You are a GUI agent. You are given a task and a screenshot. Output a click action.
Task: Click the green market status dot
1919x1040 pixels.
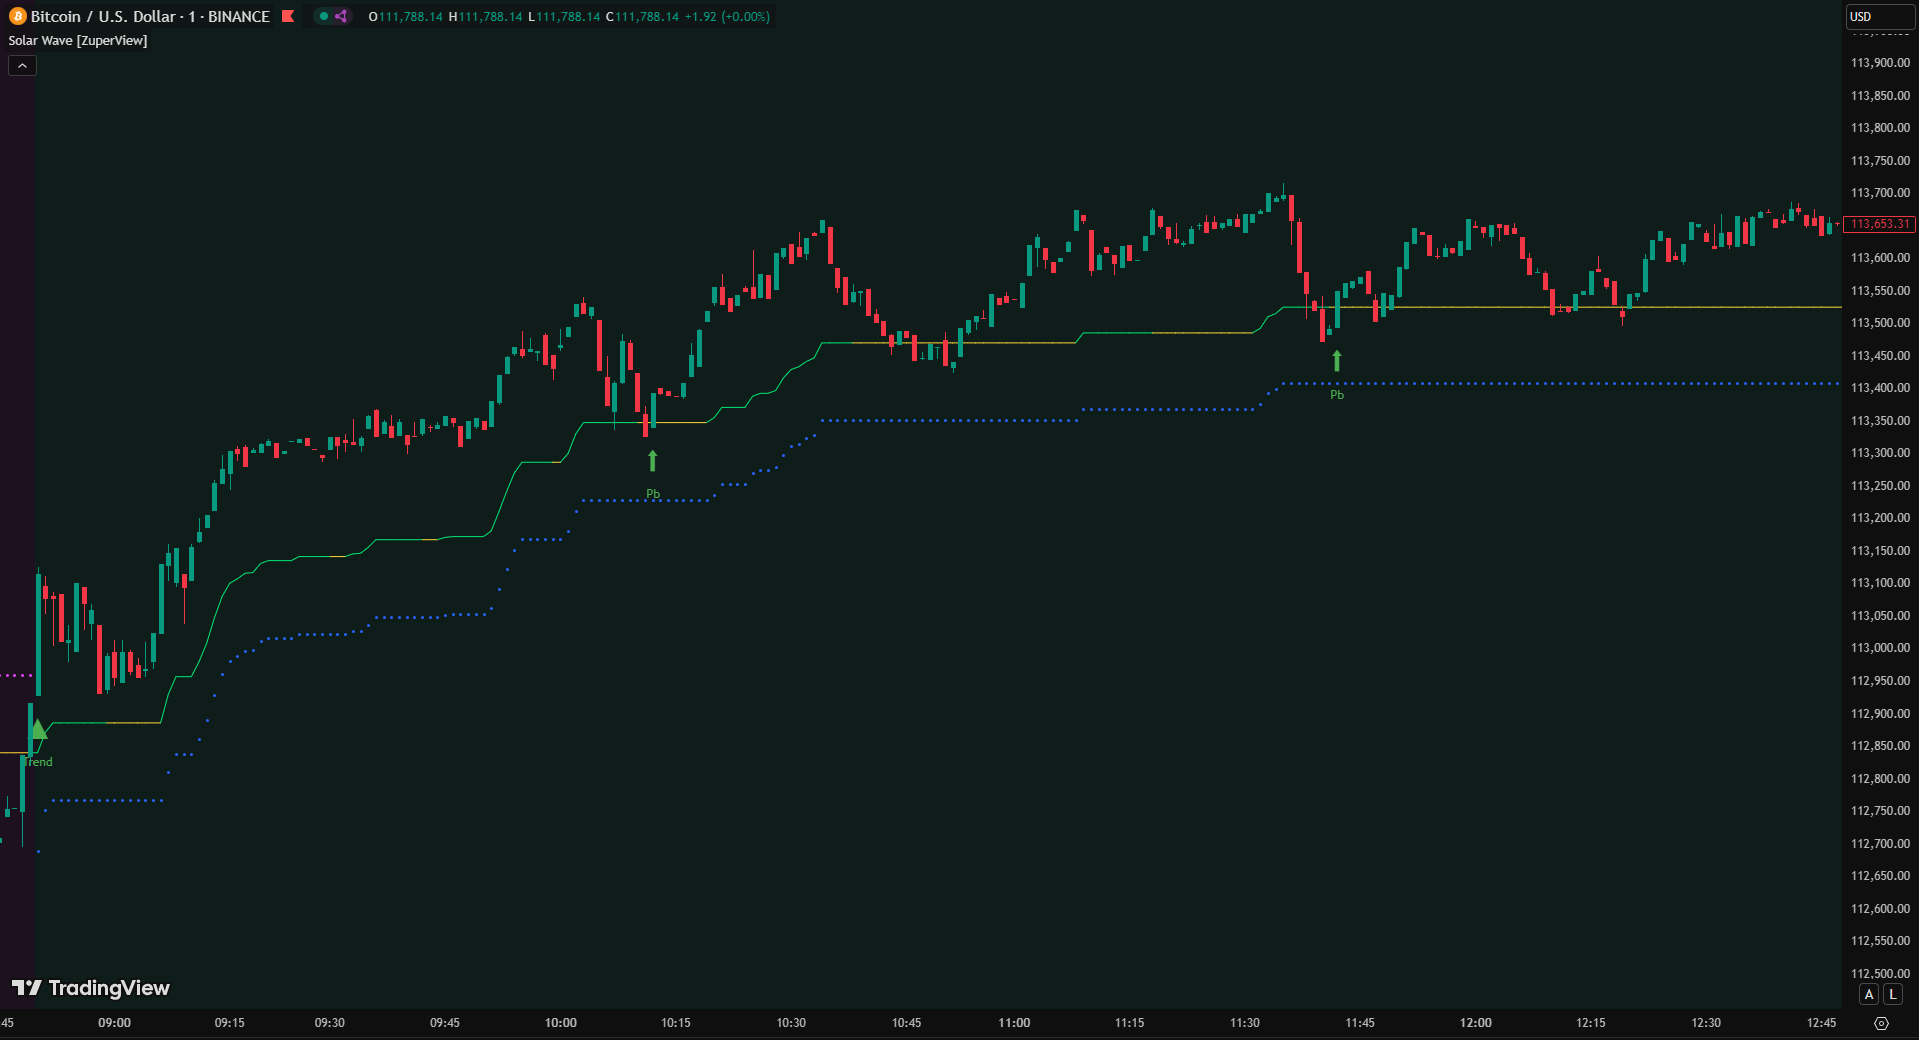(324, 16)
